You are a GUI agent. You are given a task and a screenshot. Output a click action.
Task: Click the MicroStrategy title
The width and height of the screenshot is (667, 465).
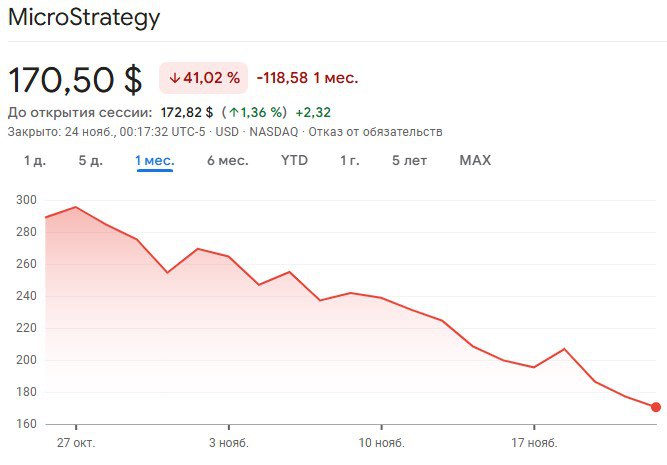pyautogui.click(x=83, y=18)
